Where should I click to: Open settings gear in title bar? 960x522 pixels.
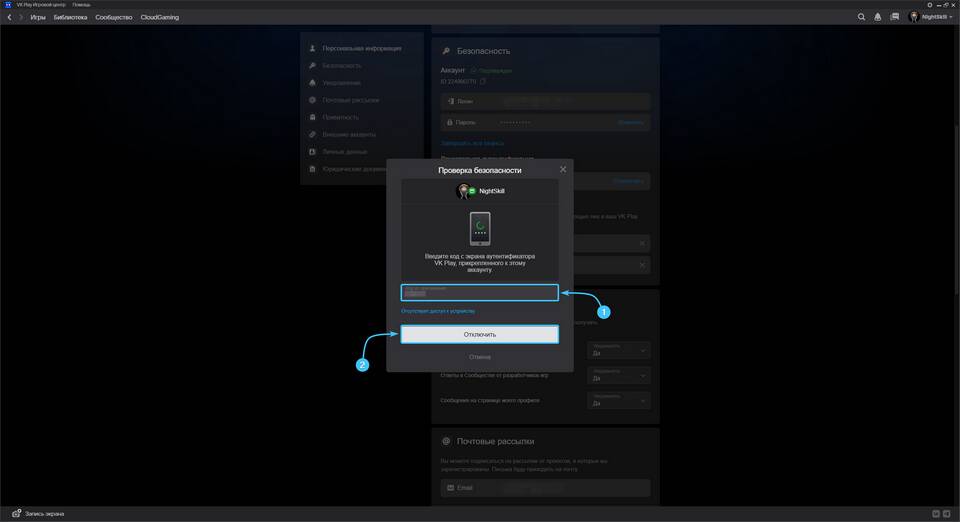(929, 4)
